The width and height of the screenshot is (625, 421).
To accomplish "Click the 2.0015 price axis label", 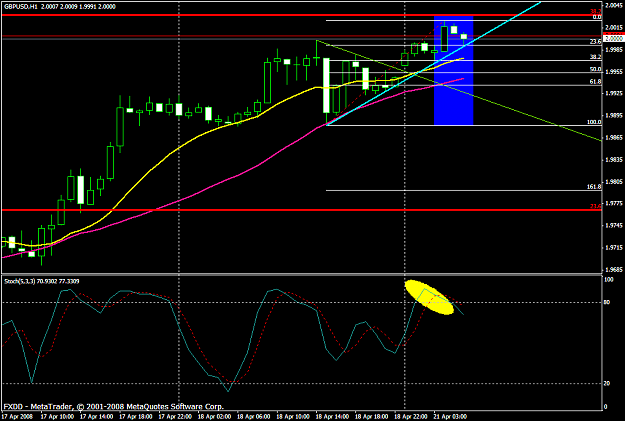I will click(614, 28).
